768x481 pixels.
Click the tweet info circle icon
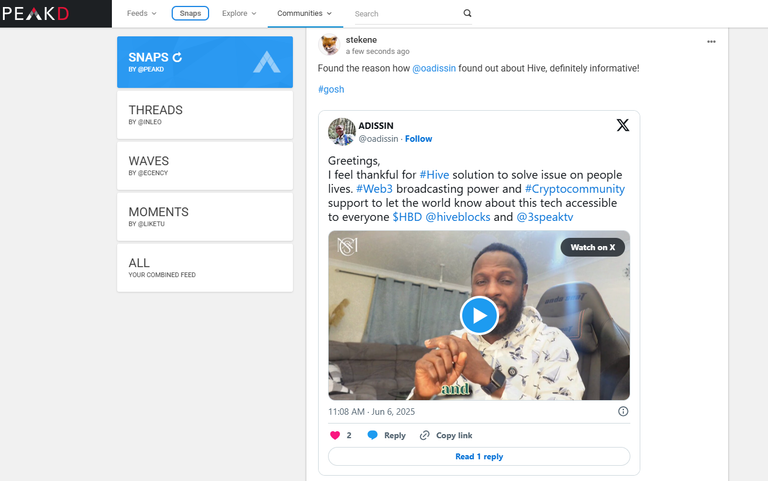[x=623, y=411]
